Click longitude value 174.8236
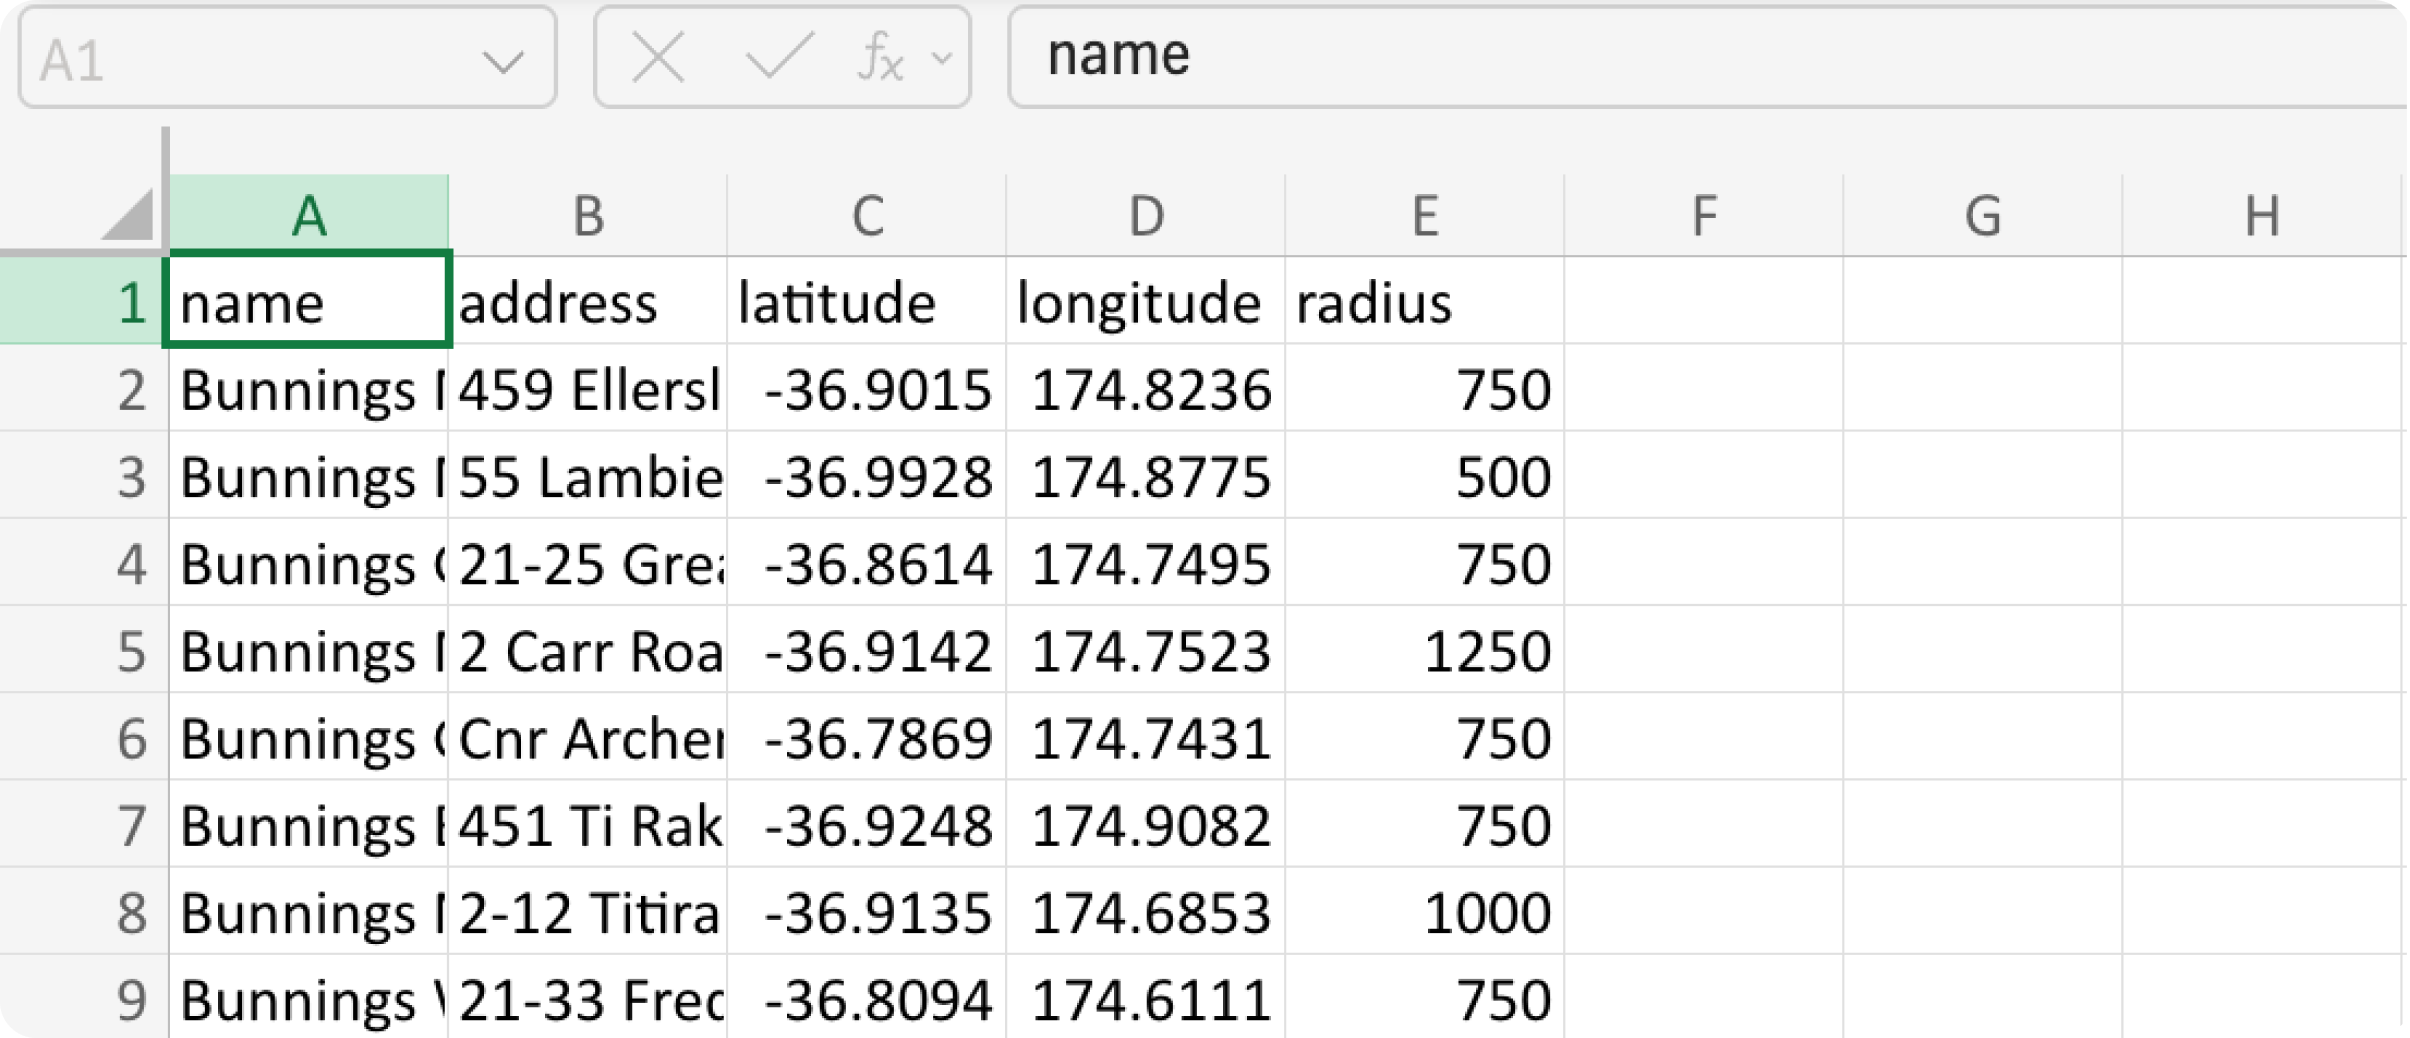Screen dimensions: 2410x1038 pyautogui.click(x=1146, y=388)
